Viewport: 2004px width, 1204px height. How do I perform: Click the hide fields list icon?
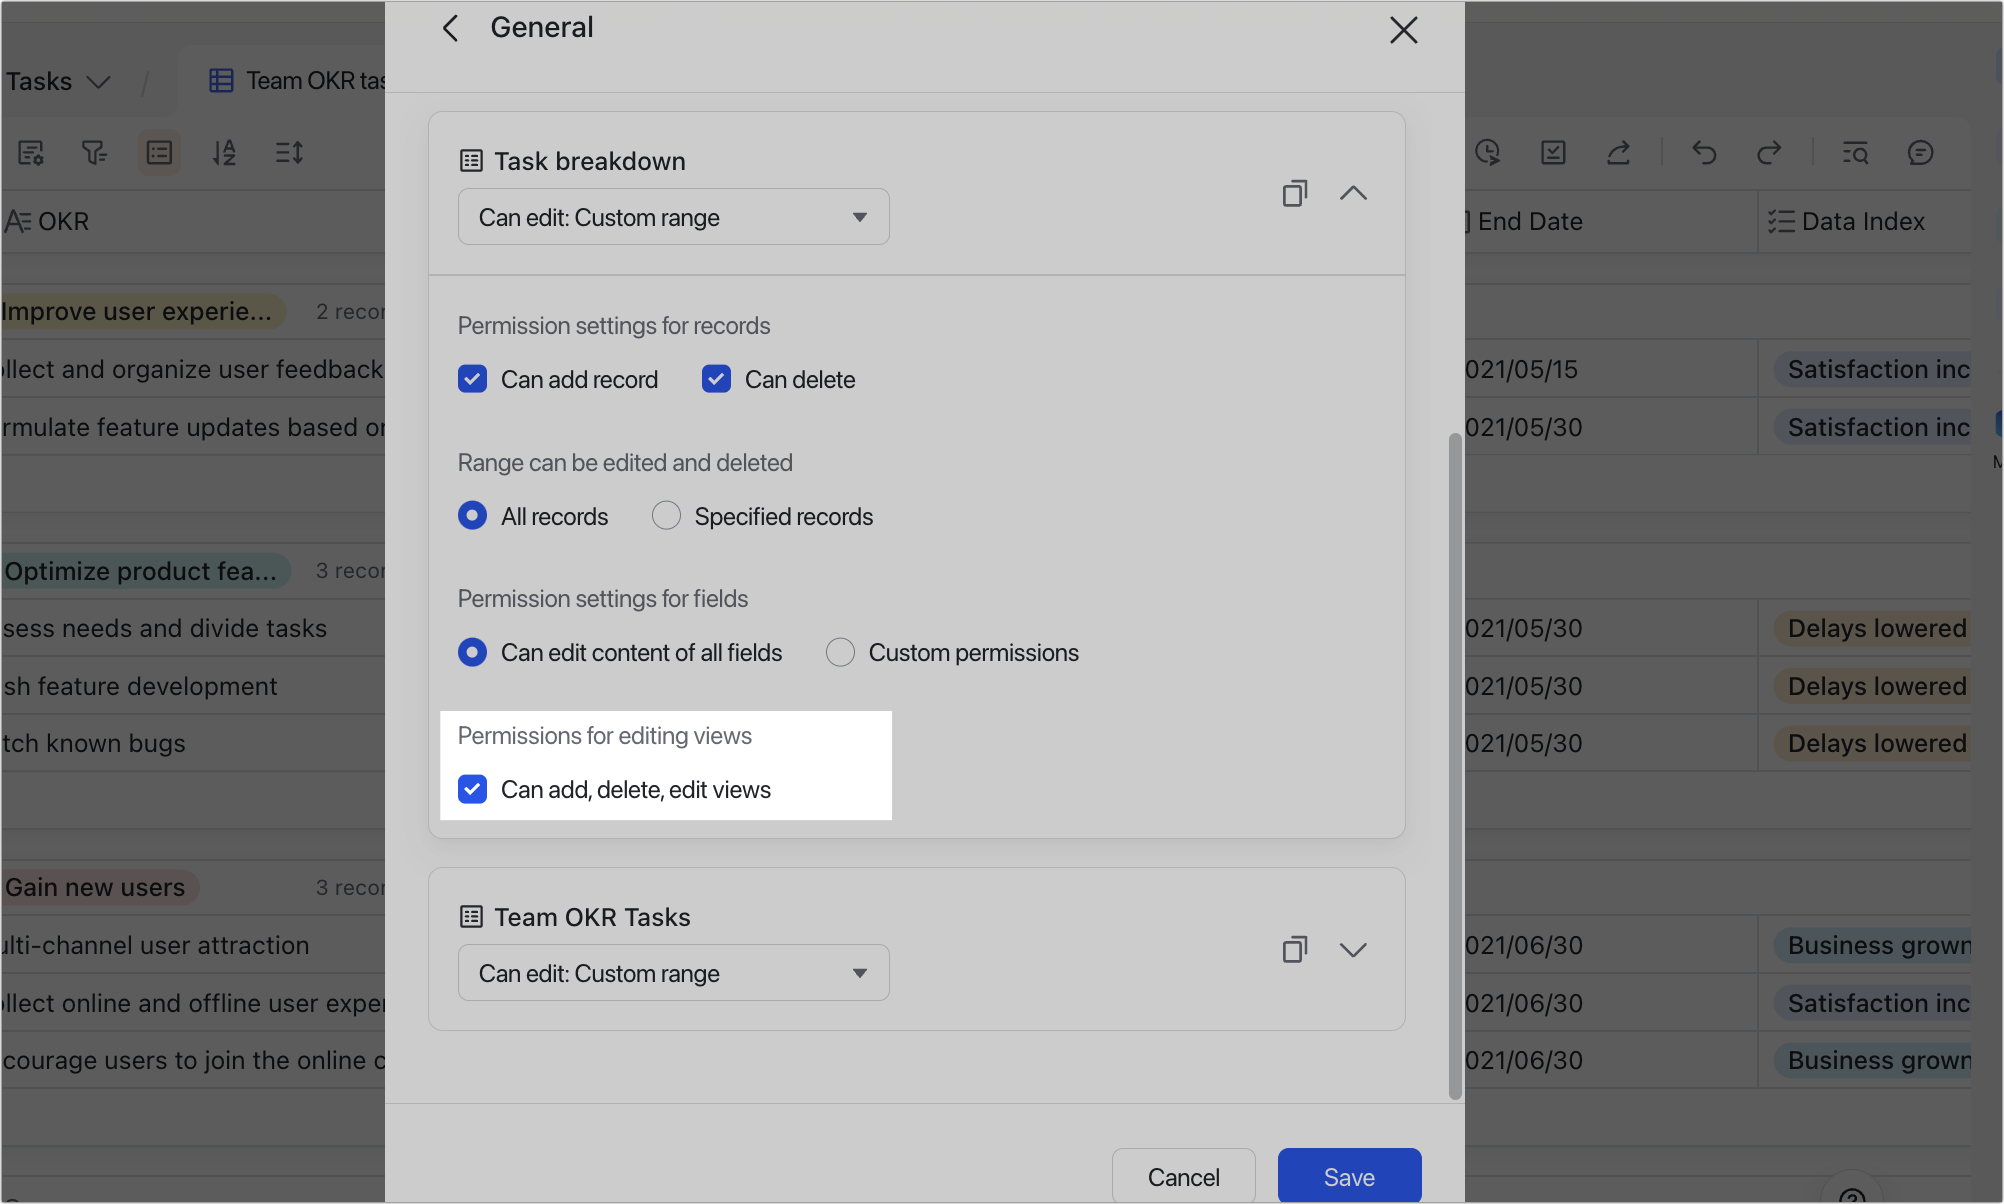click(159, 152)
